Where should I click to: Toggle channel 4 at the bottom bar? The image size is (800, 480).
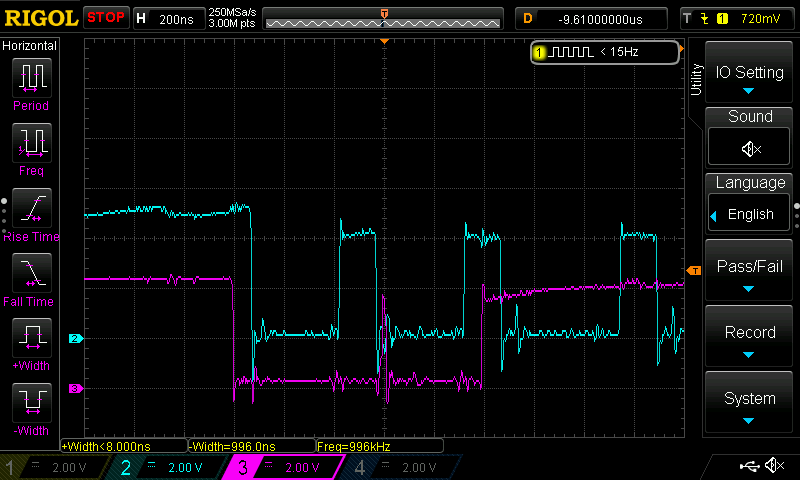[401, 467]
